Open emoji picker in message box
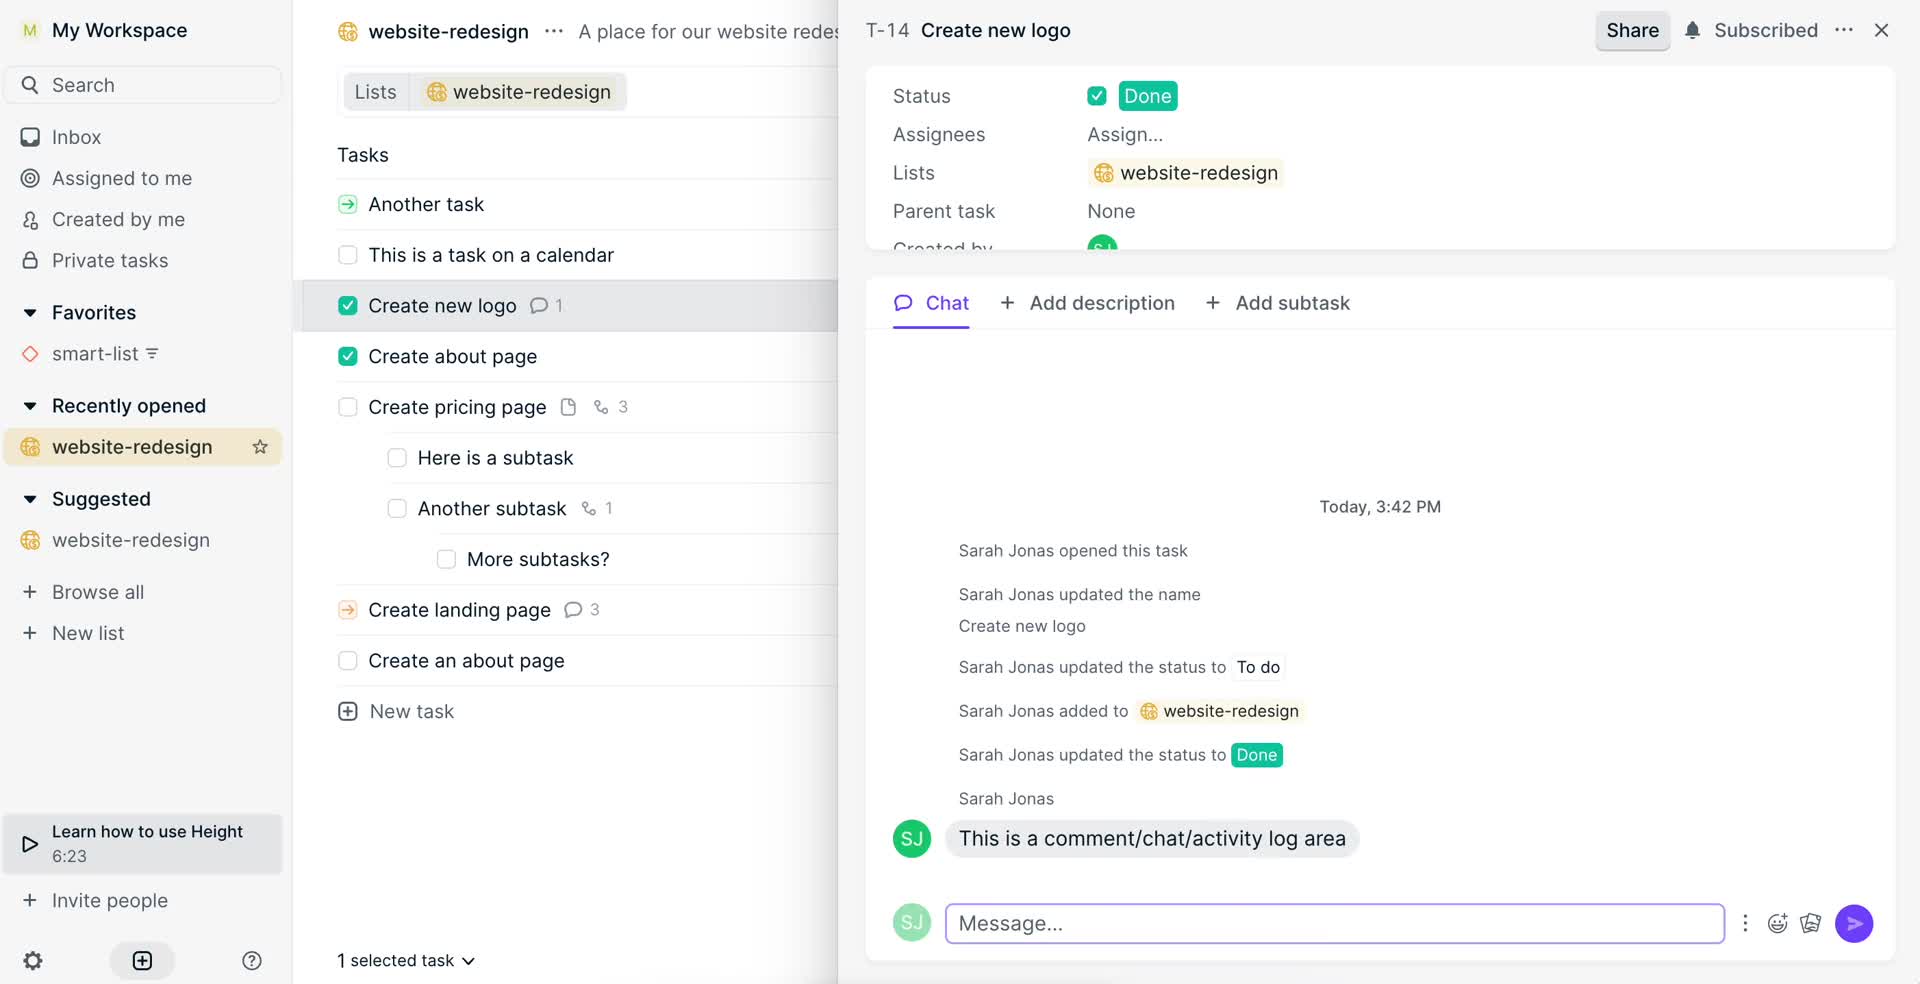This screenshot has width=1920, height=984. tap(1777, 923)
